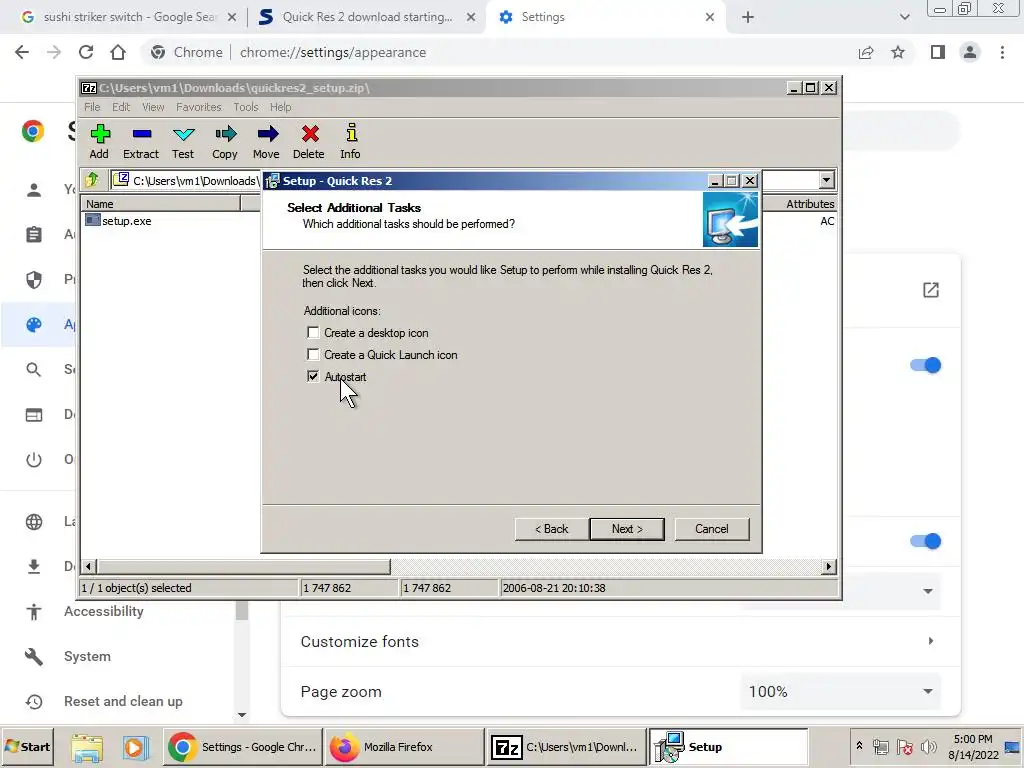1024x768 pixels.
Task: Open a new Chrome tab
Action: [x=748, y=17]
